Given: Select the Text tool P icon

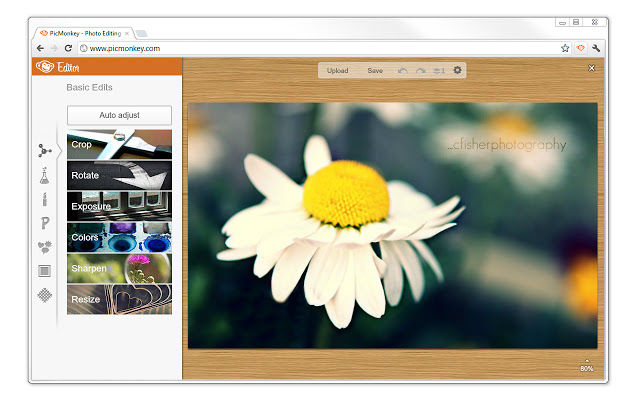Looking at the screenshot, I should (45, 223).
